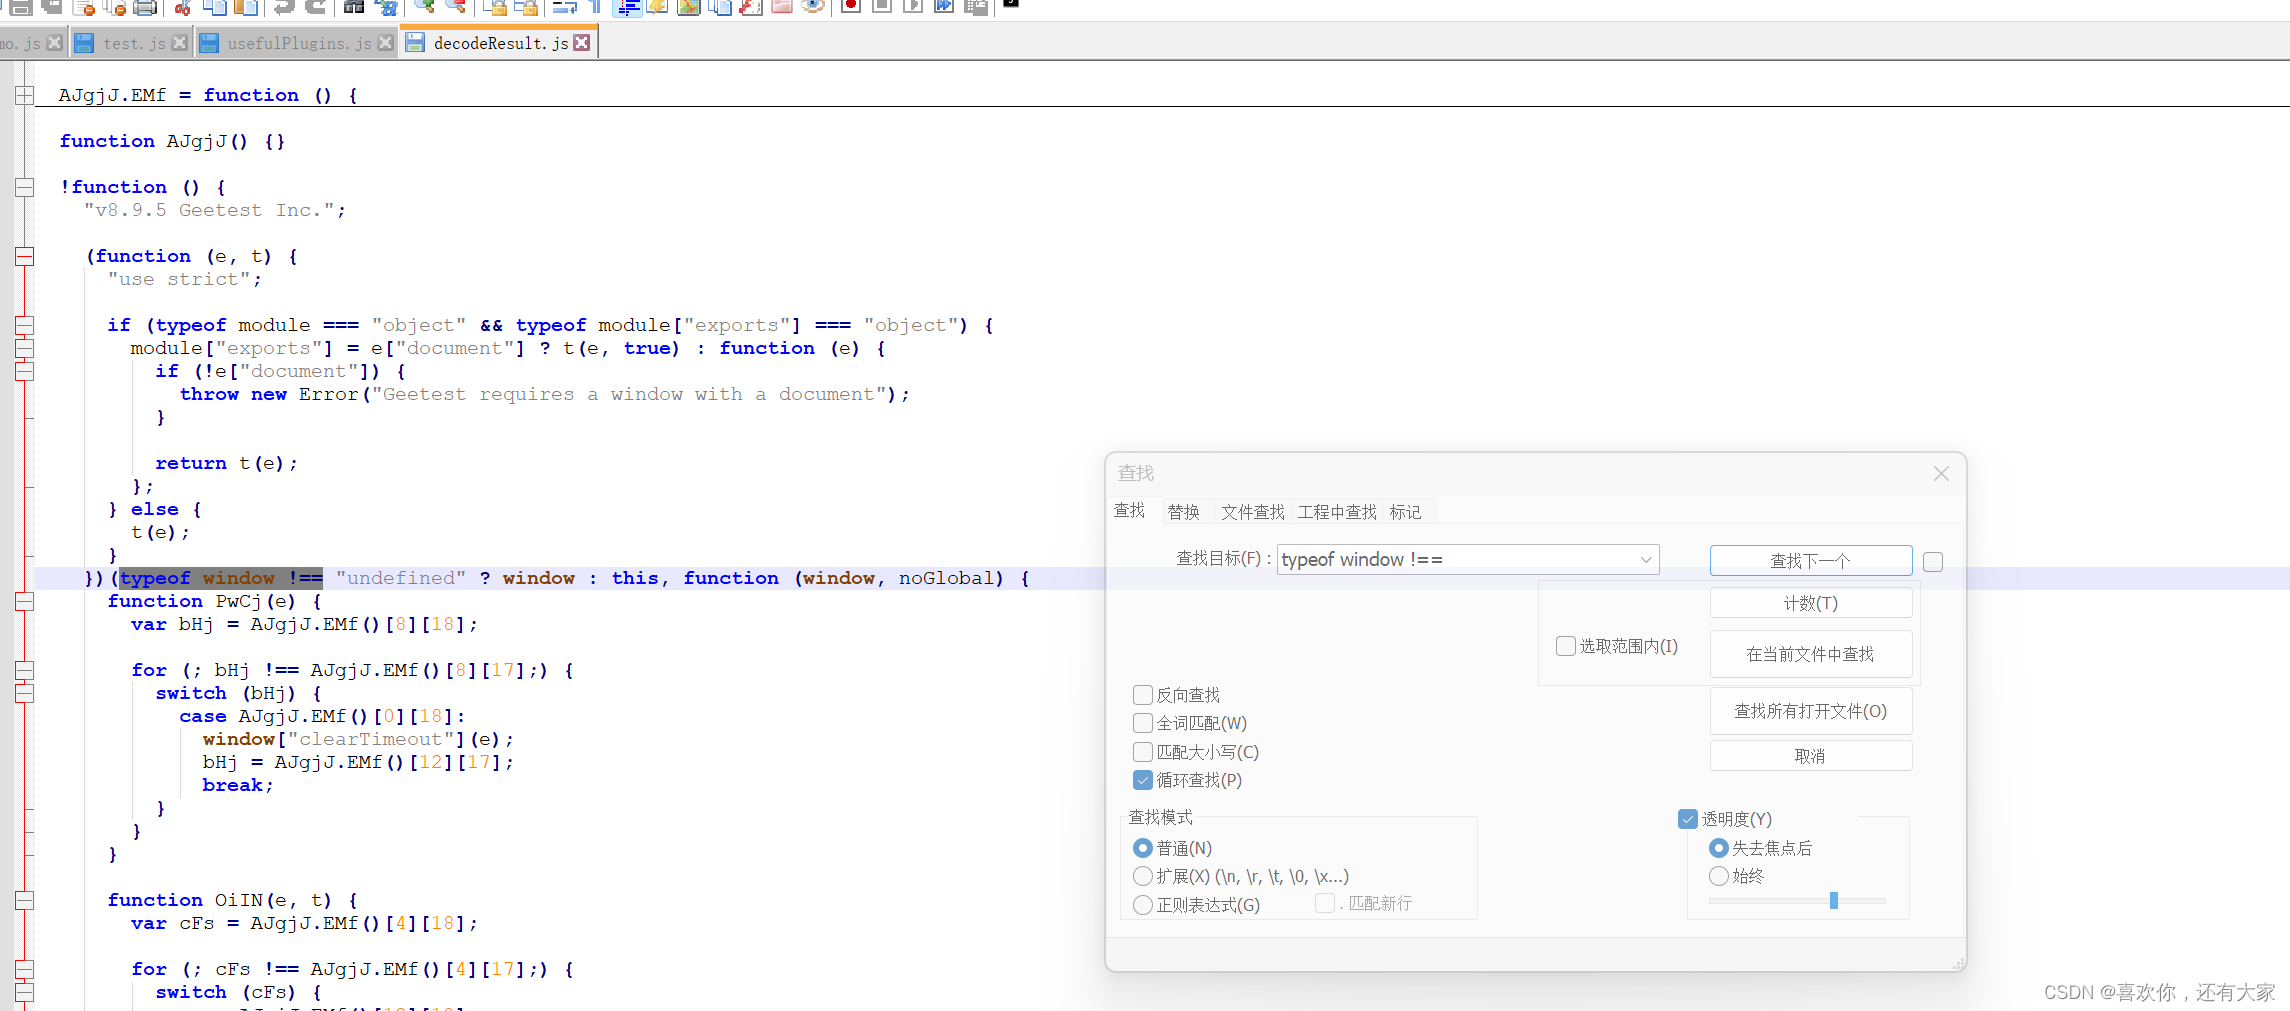The width and height of the screenshot is (2290, 1011).
Task: Enable the 反向查找 checkbox
Action: 1142,694
